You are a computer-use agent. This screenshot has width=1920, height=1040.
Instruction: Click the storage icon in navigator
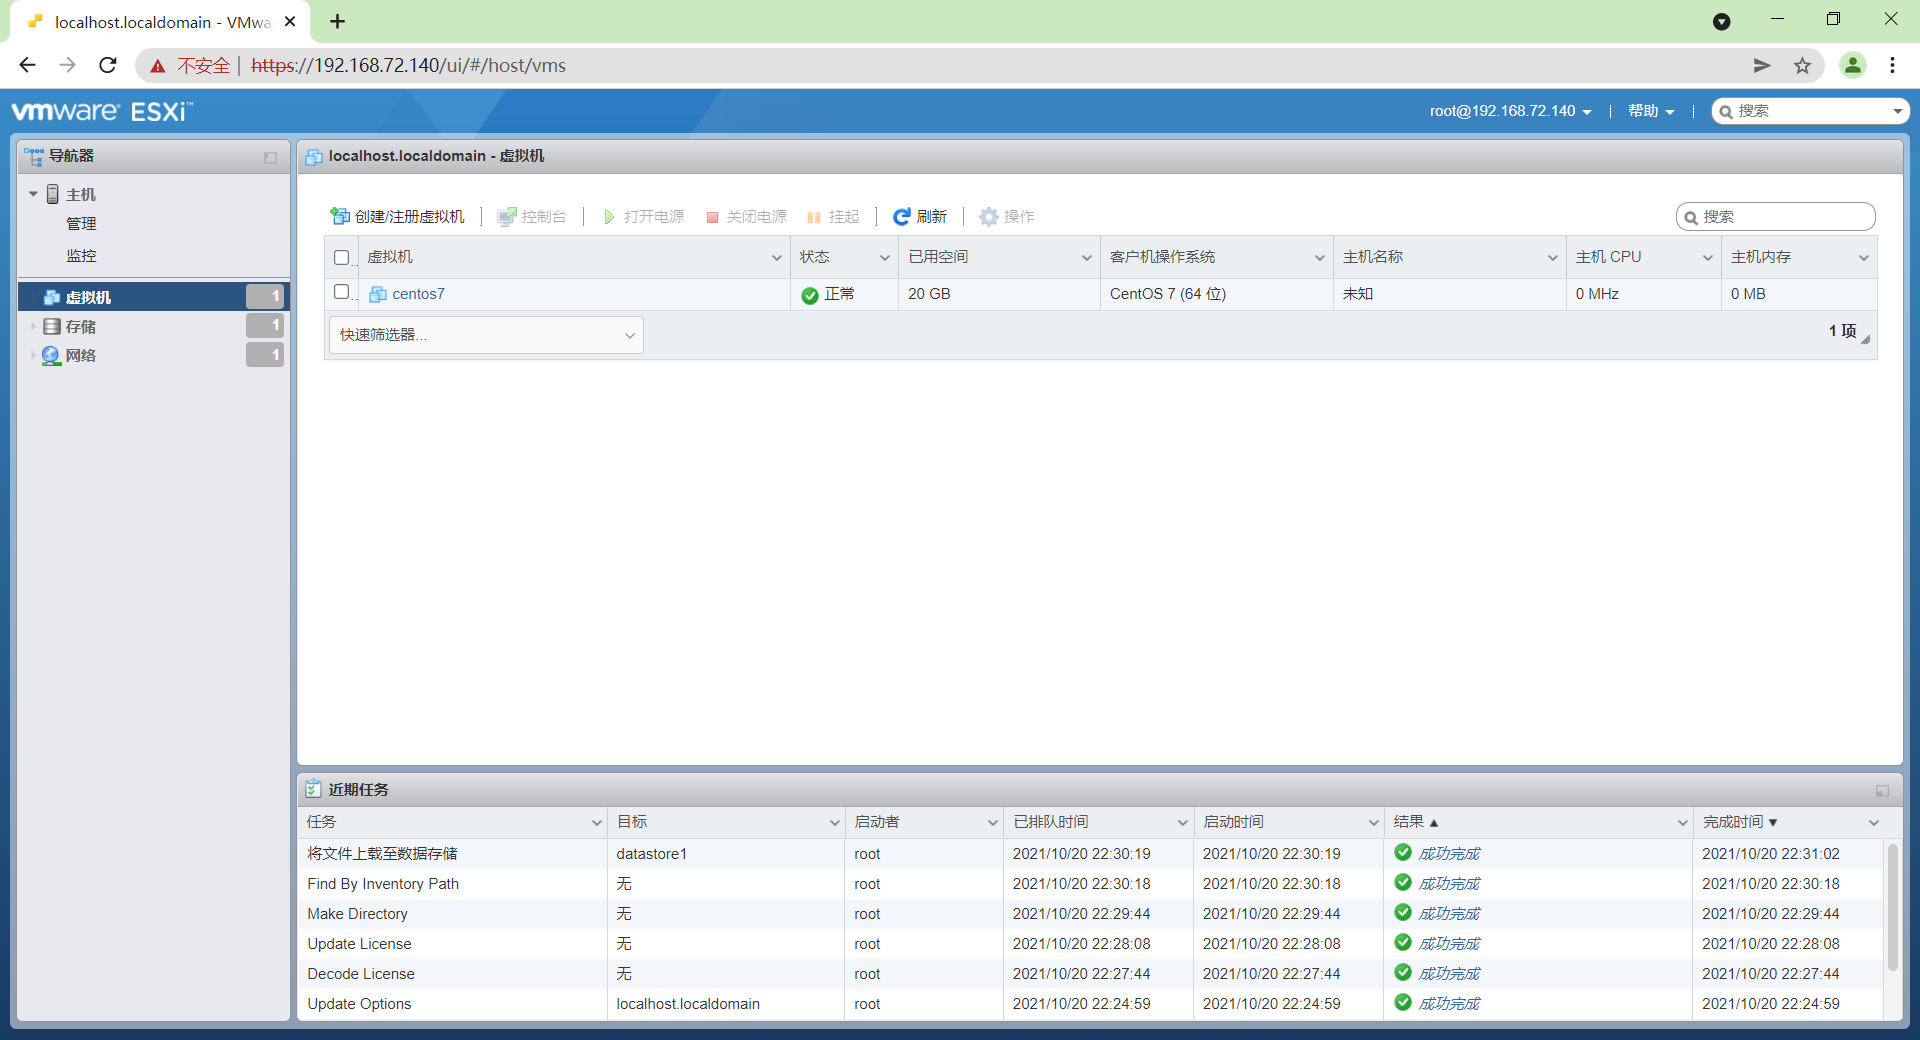click(x=52, y=326)
